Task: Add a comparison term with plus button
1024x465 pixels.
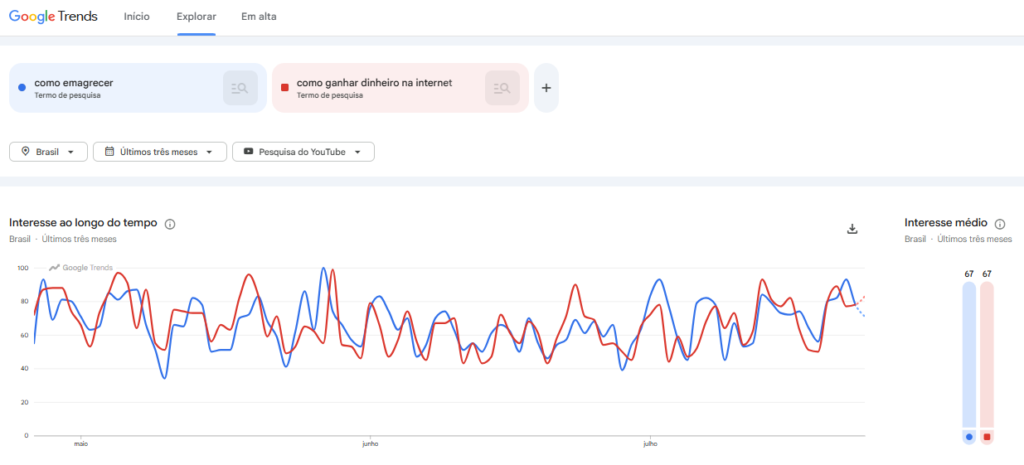Action: click(x=547, y=88)
